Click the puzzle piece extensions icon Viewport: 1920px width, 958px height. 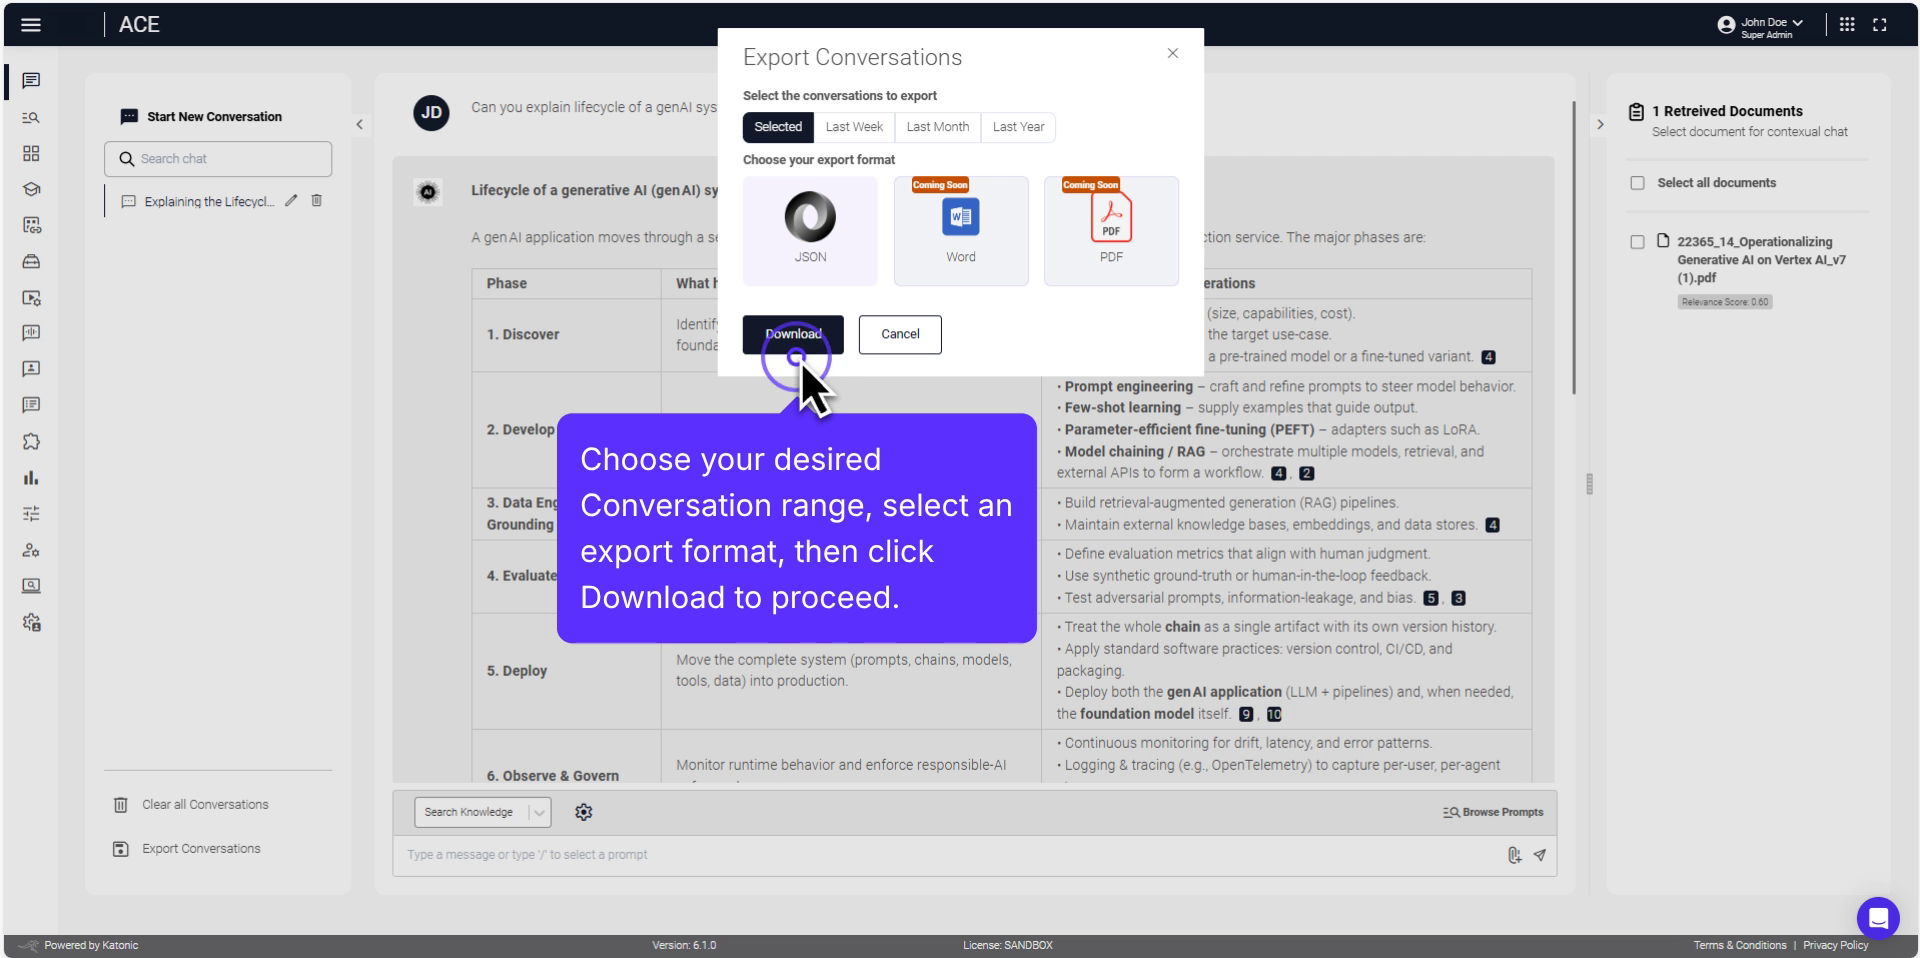click(31, 441)
